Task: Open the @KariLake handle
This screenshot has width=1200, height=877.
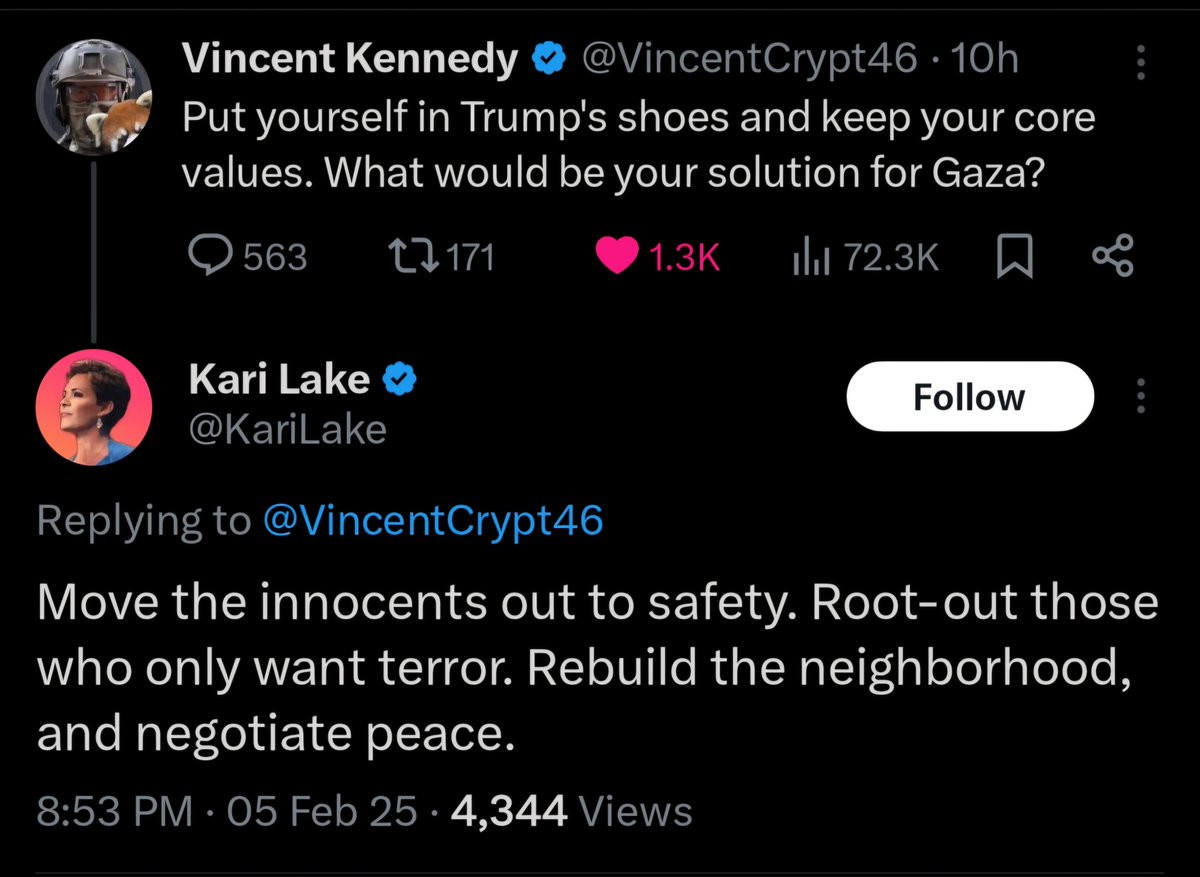Action: (x=287, y=429)
